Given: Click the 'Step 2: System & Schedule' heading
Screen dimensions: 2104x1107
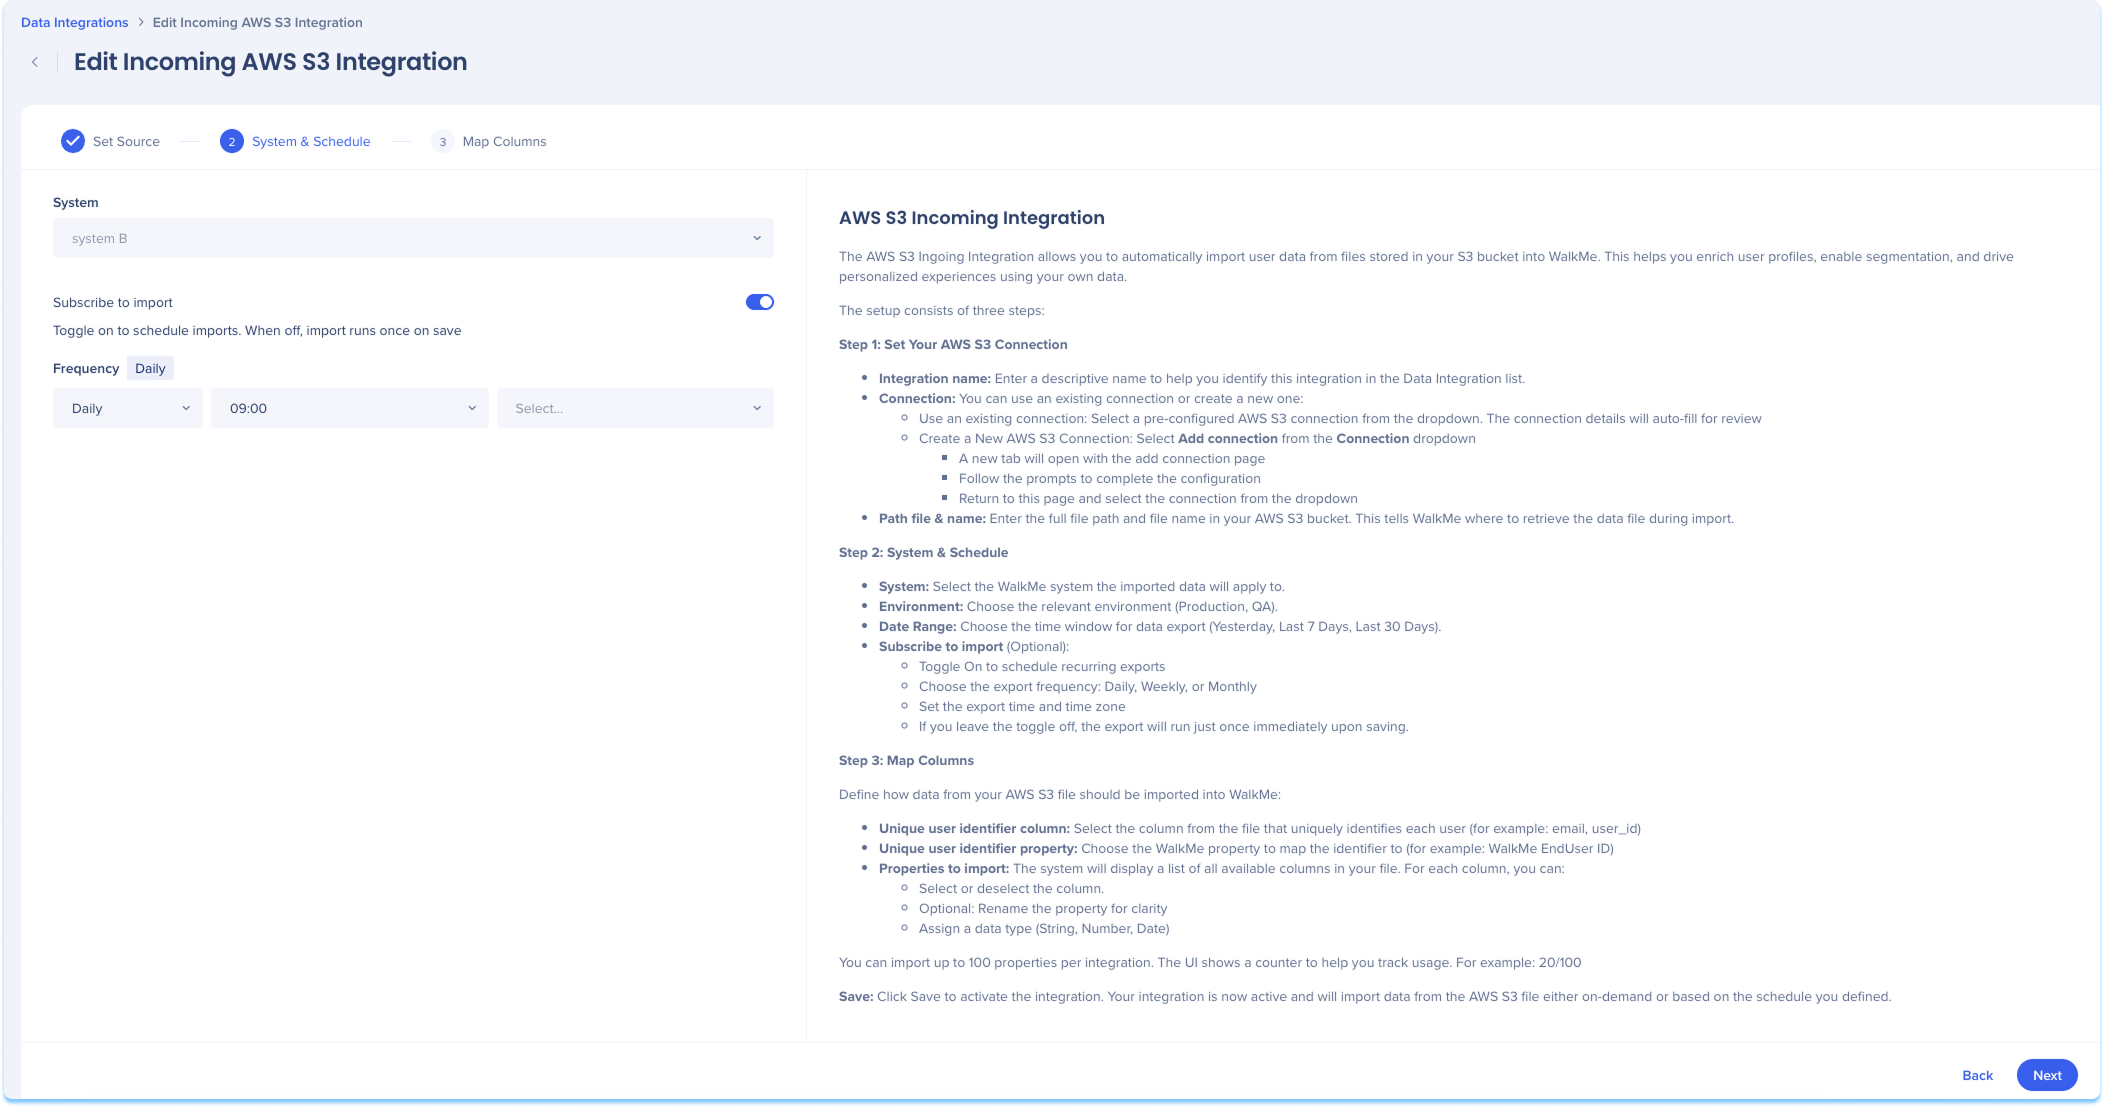Looking at the screenshot, I should tap(923, 552).
